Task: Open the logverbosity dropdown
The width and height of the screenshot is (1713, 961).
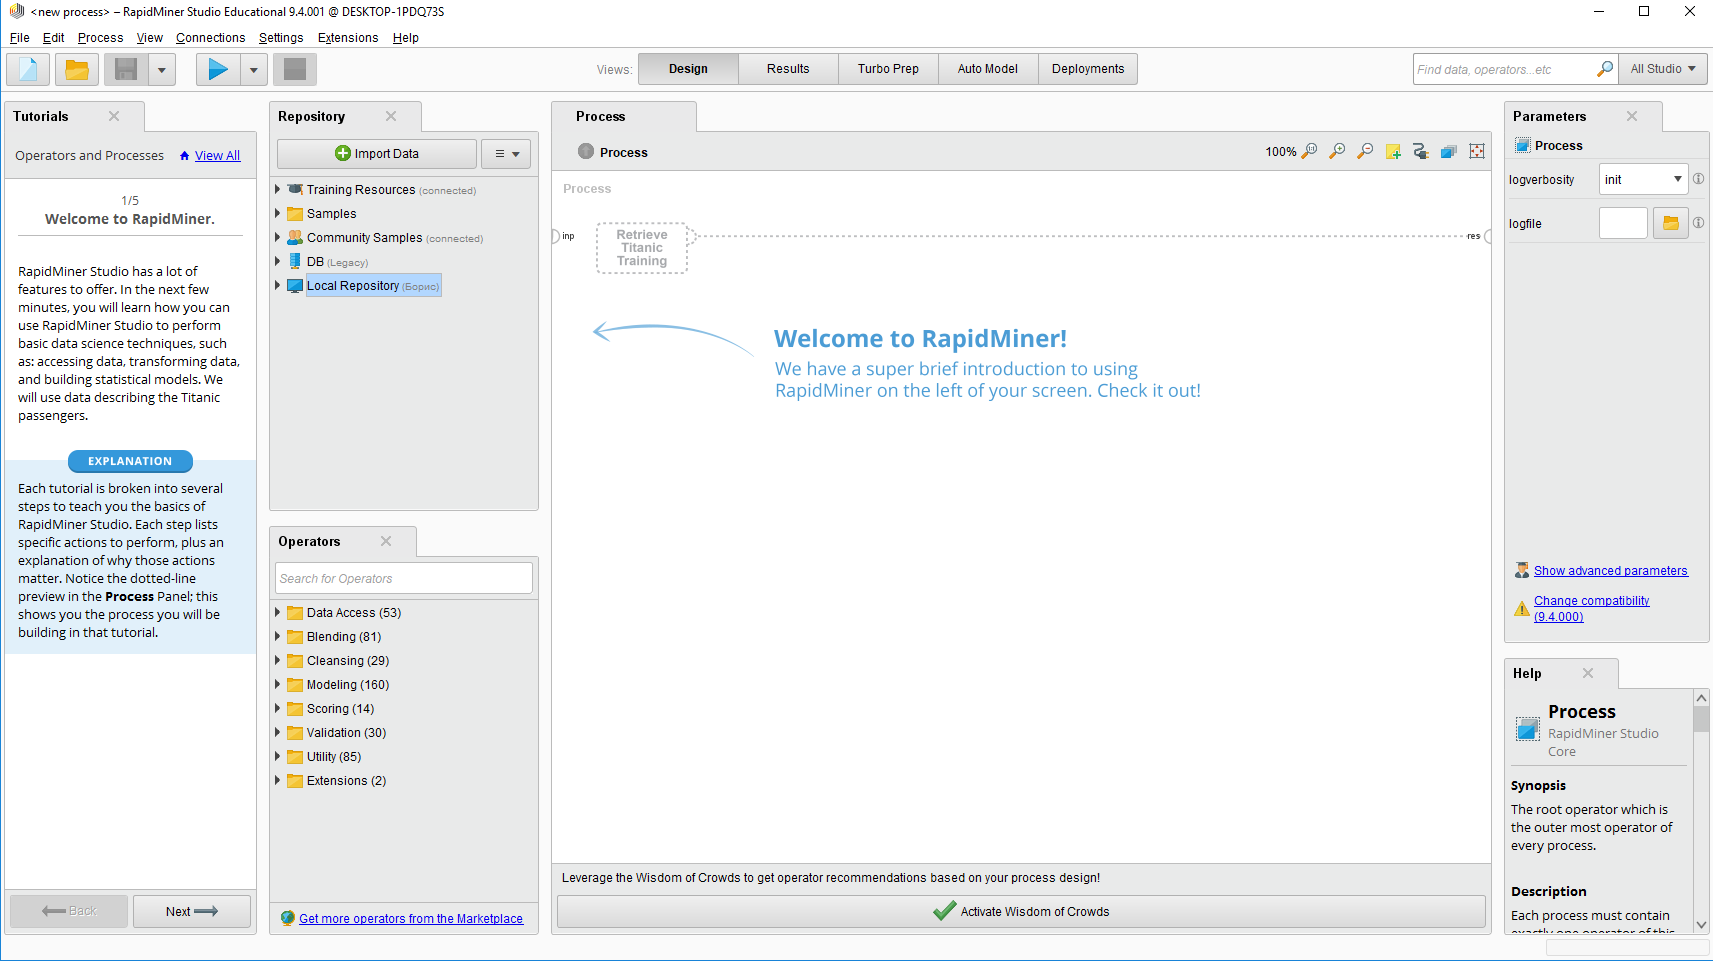Action: [1677, 180]
